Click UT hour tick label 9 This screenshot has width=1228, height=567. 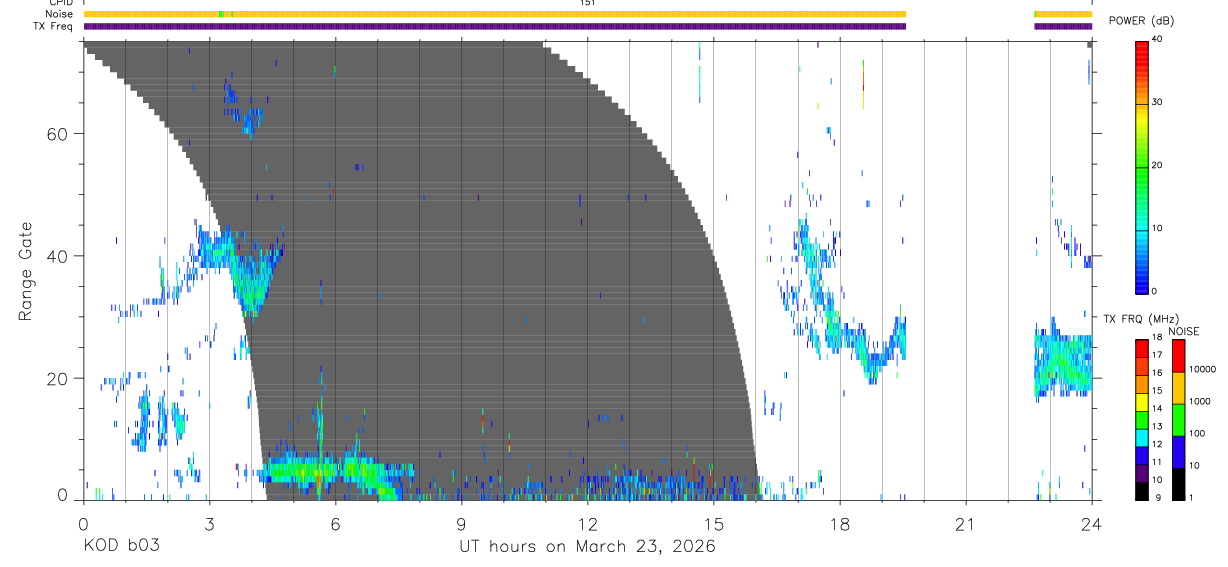[x=461, y=524]
